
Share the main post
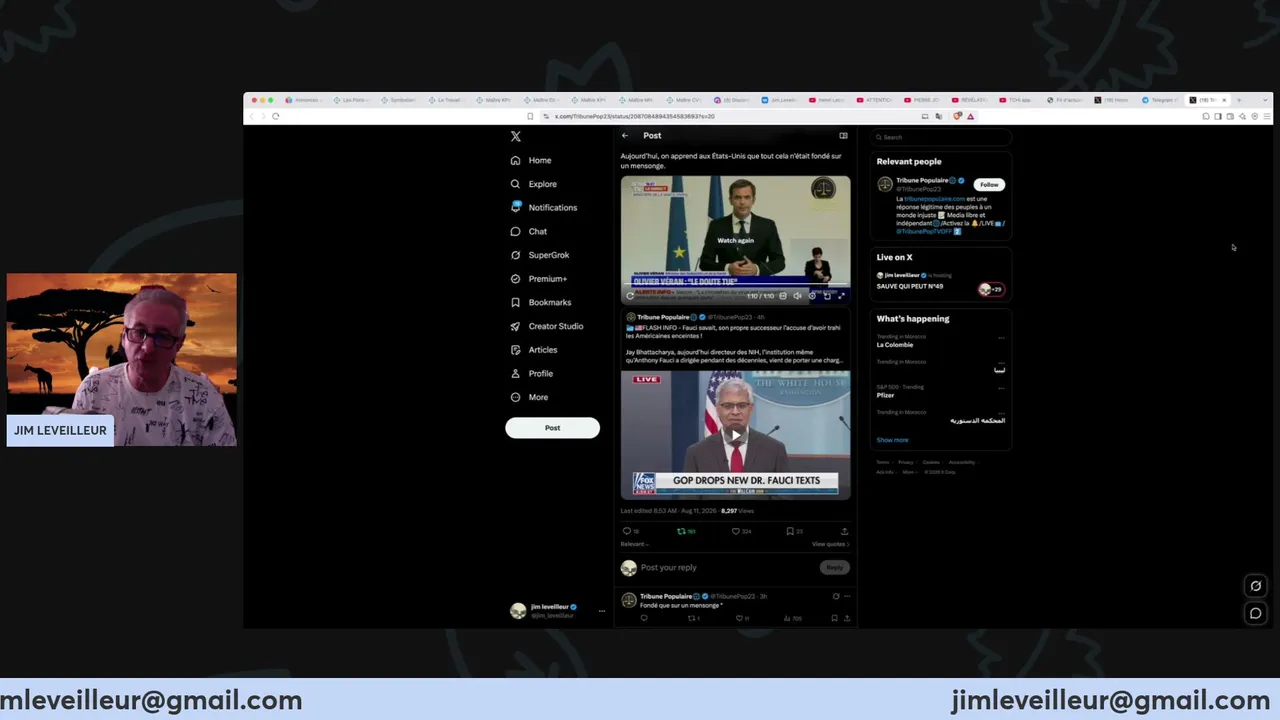pyautogui.click(x=844, y=531)
